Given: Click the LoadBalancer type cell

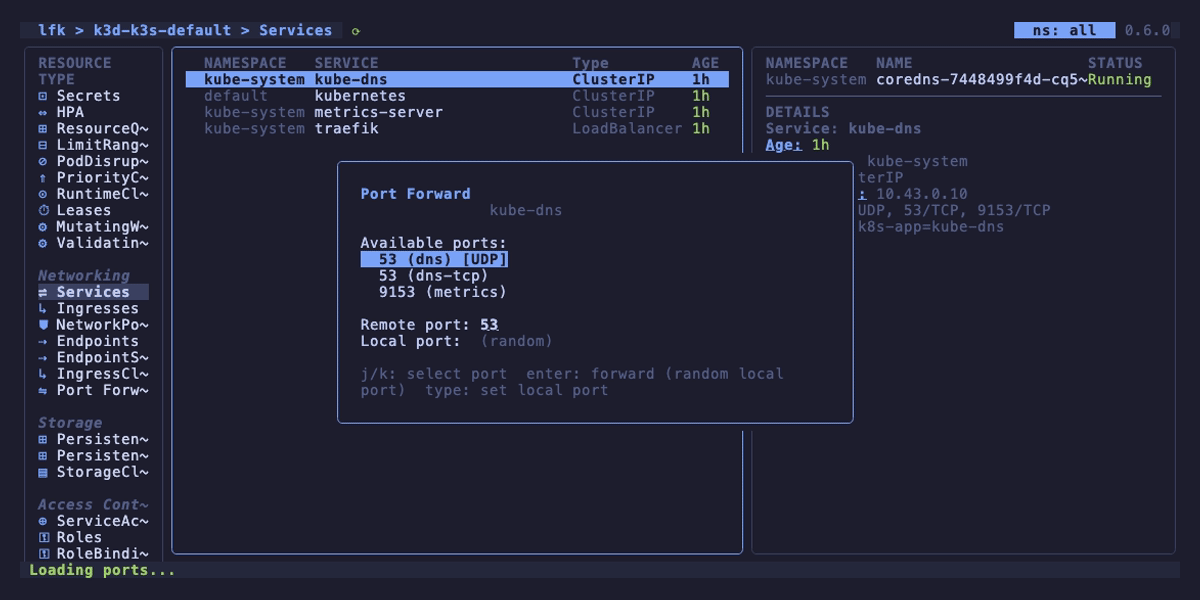Looking at the screenshot, I should point(627,128).
